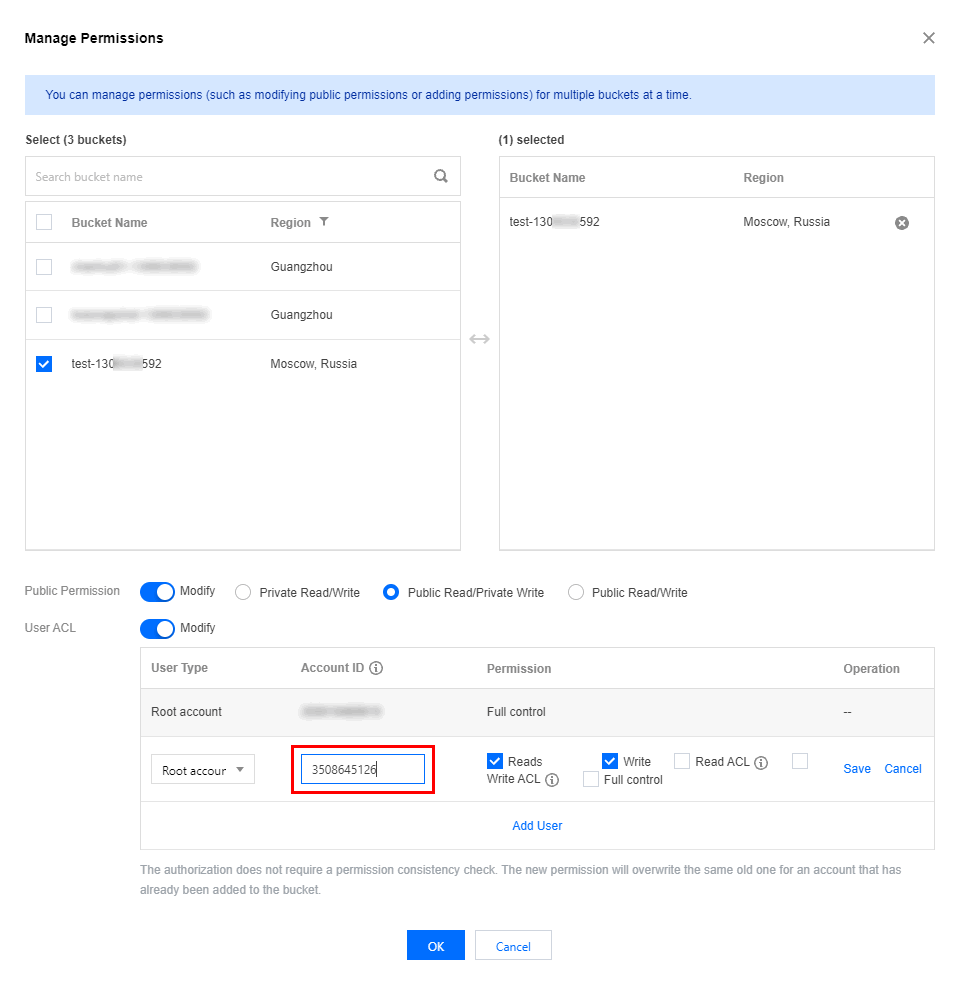Save the new ACL user row

(857, 769)
